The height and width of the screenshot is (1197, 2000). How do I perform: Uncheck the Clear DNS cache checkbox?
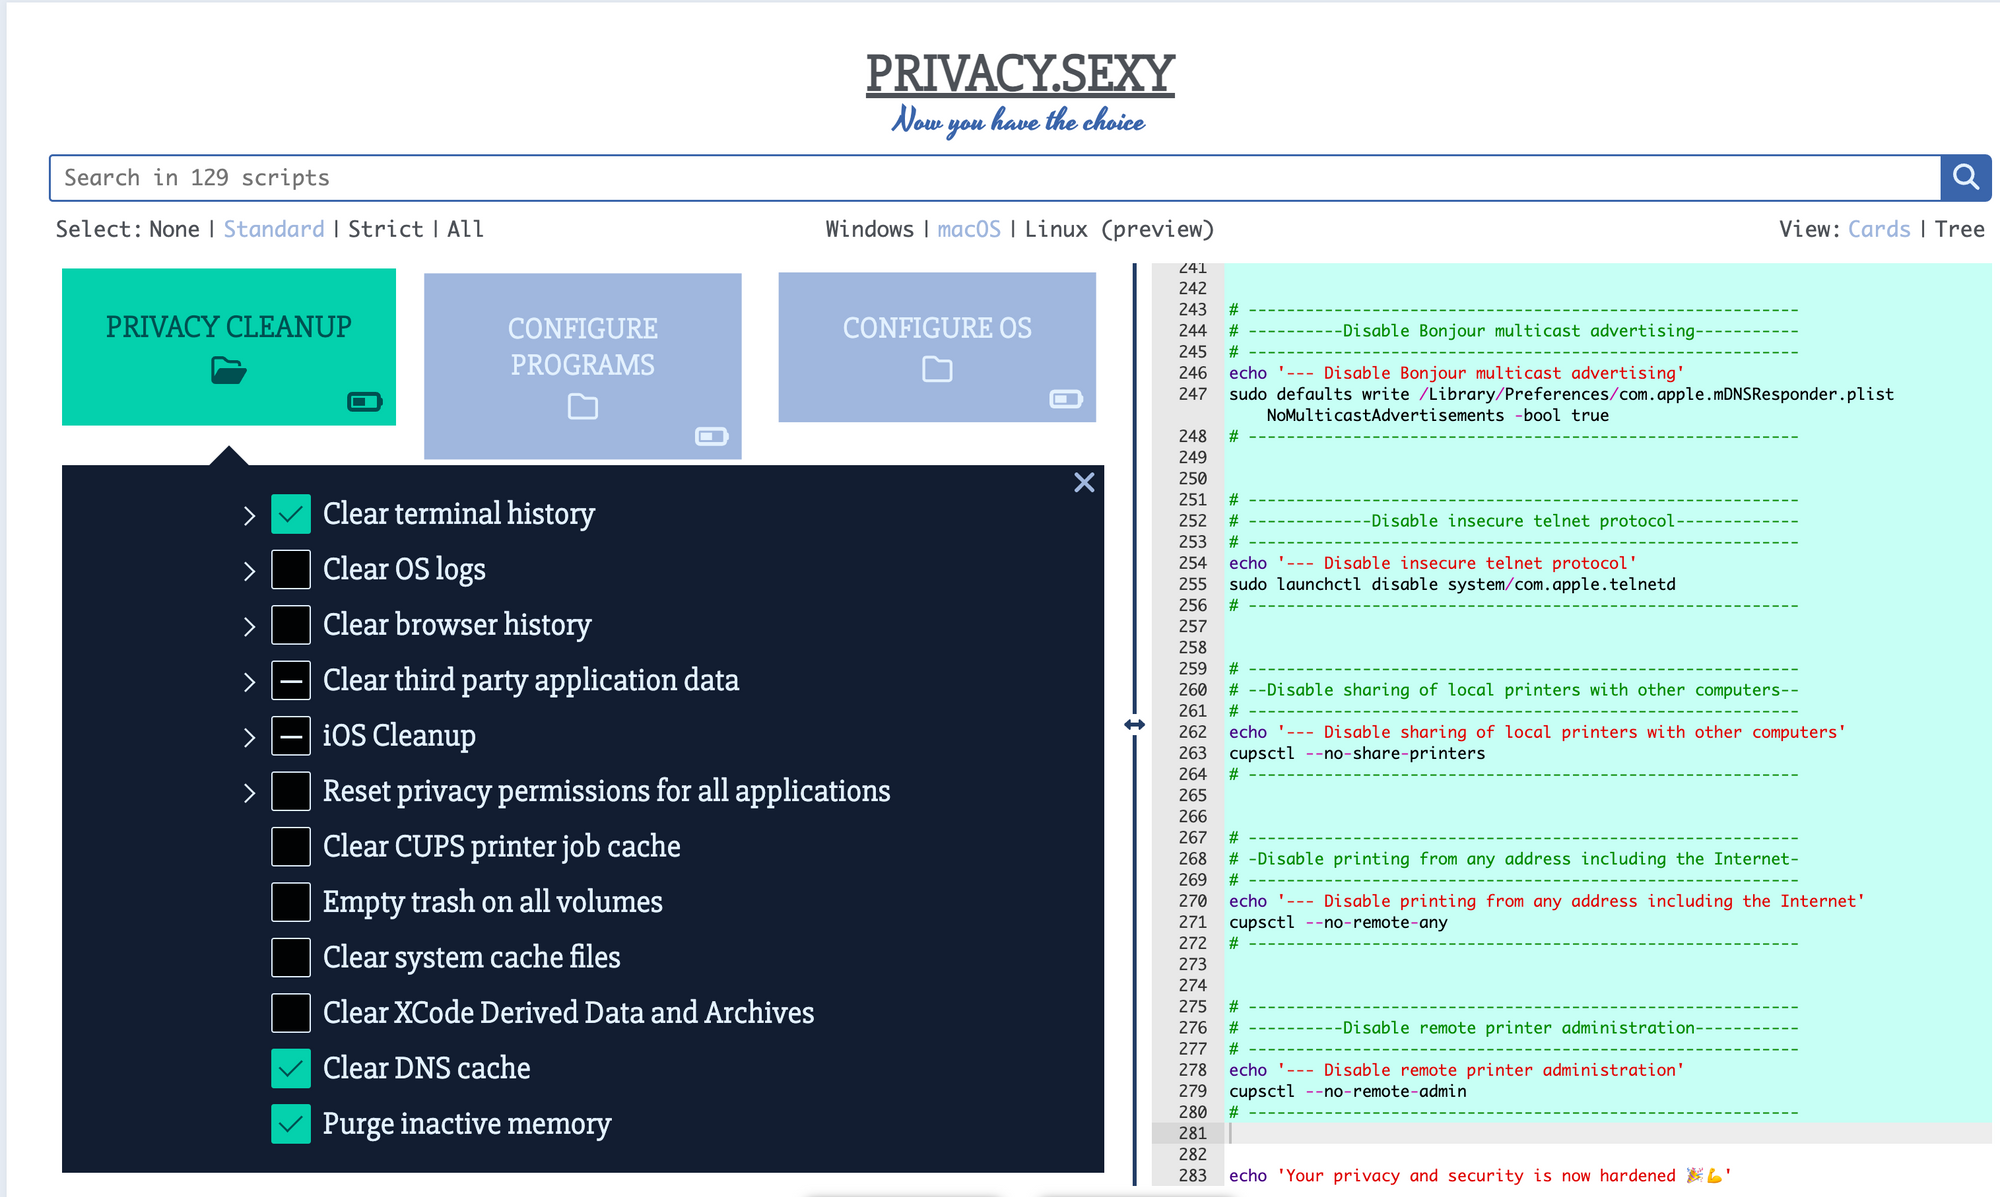[291, 1068]
